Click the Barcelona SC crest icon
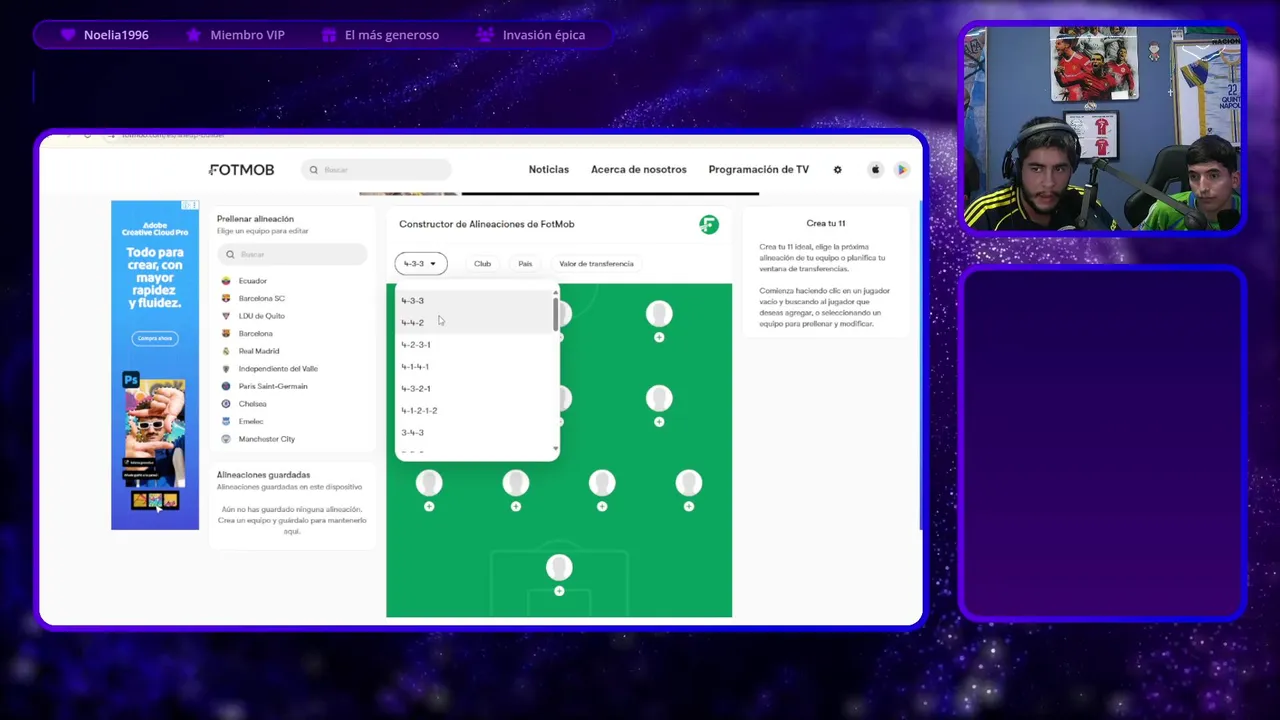 pyautogui.click(x=226, y=298)
